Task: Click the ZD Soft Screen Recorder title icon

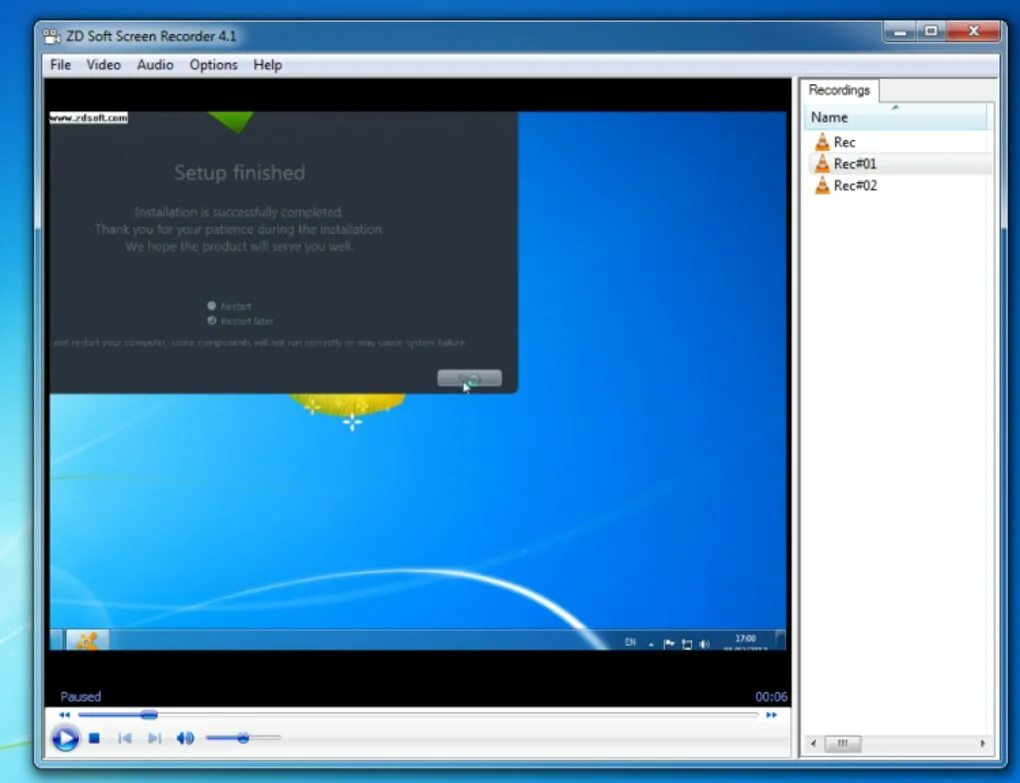Action: click(x=52, y=36)
